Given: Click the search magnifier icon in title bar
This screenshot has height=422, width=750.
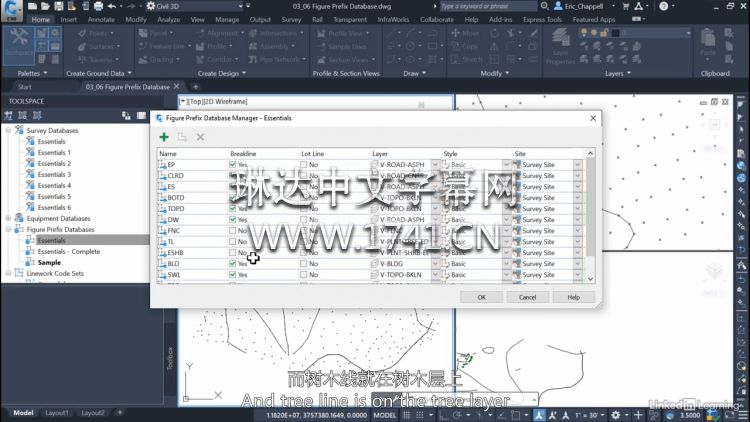Looking at the screenshot, I should pos(545,6).
